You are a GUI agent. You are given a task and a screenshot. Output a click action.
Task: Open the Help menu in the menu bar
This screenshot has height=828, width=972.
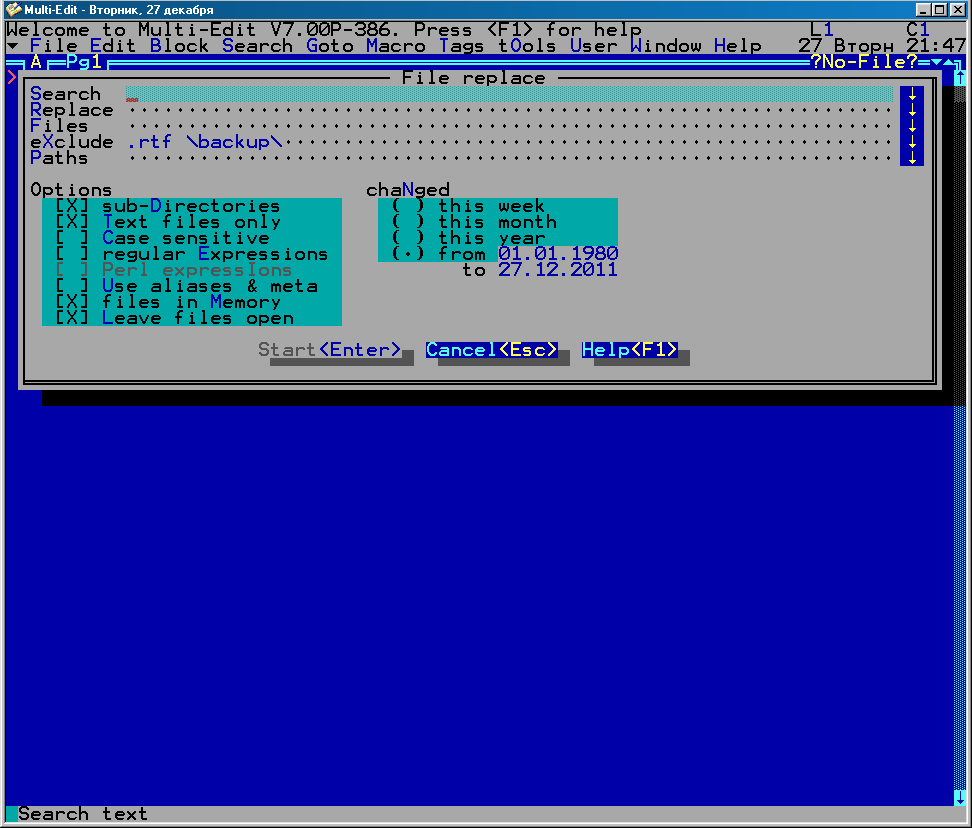tap(738, 46)
